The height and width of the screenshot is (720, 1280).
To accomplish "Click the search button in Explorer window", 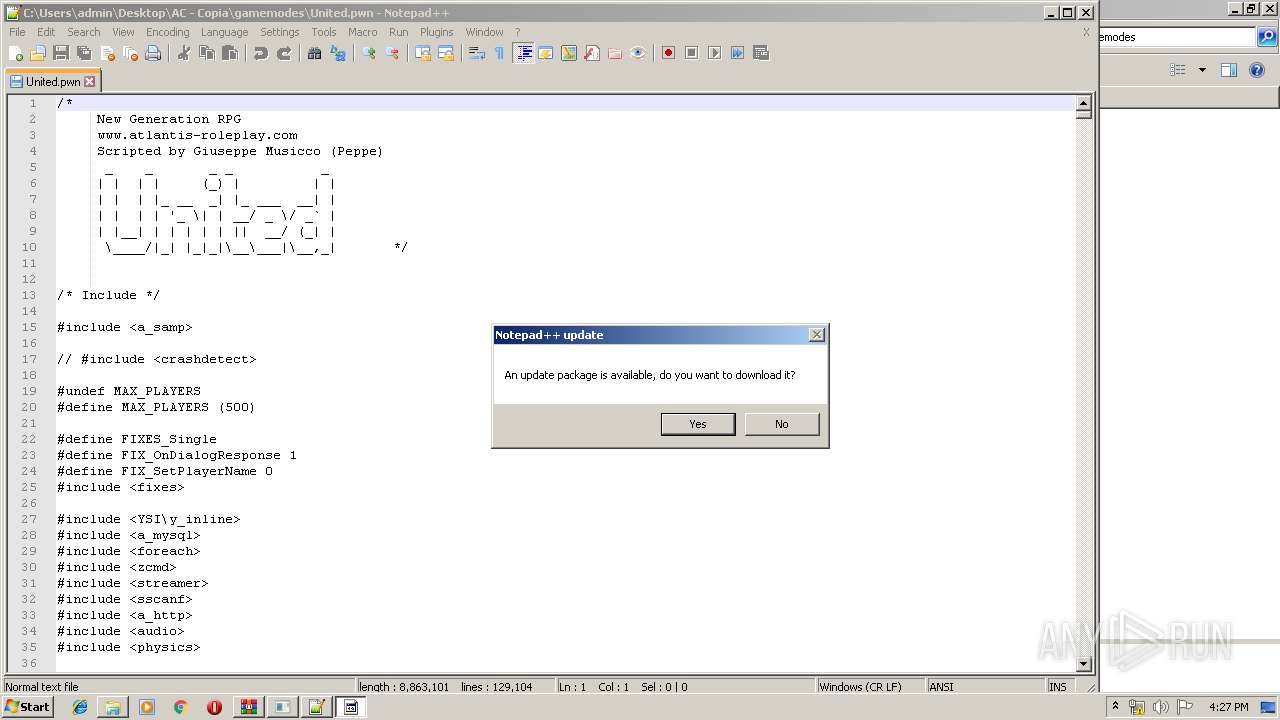I will [1267, 37].
